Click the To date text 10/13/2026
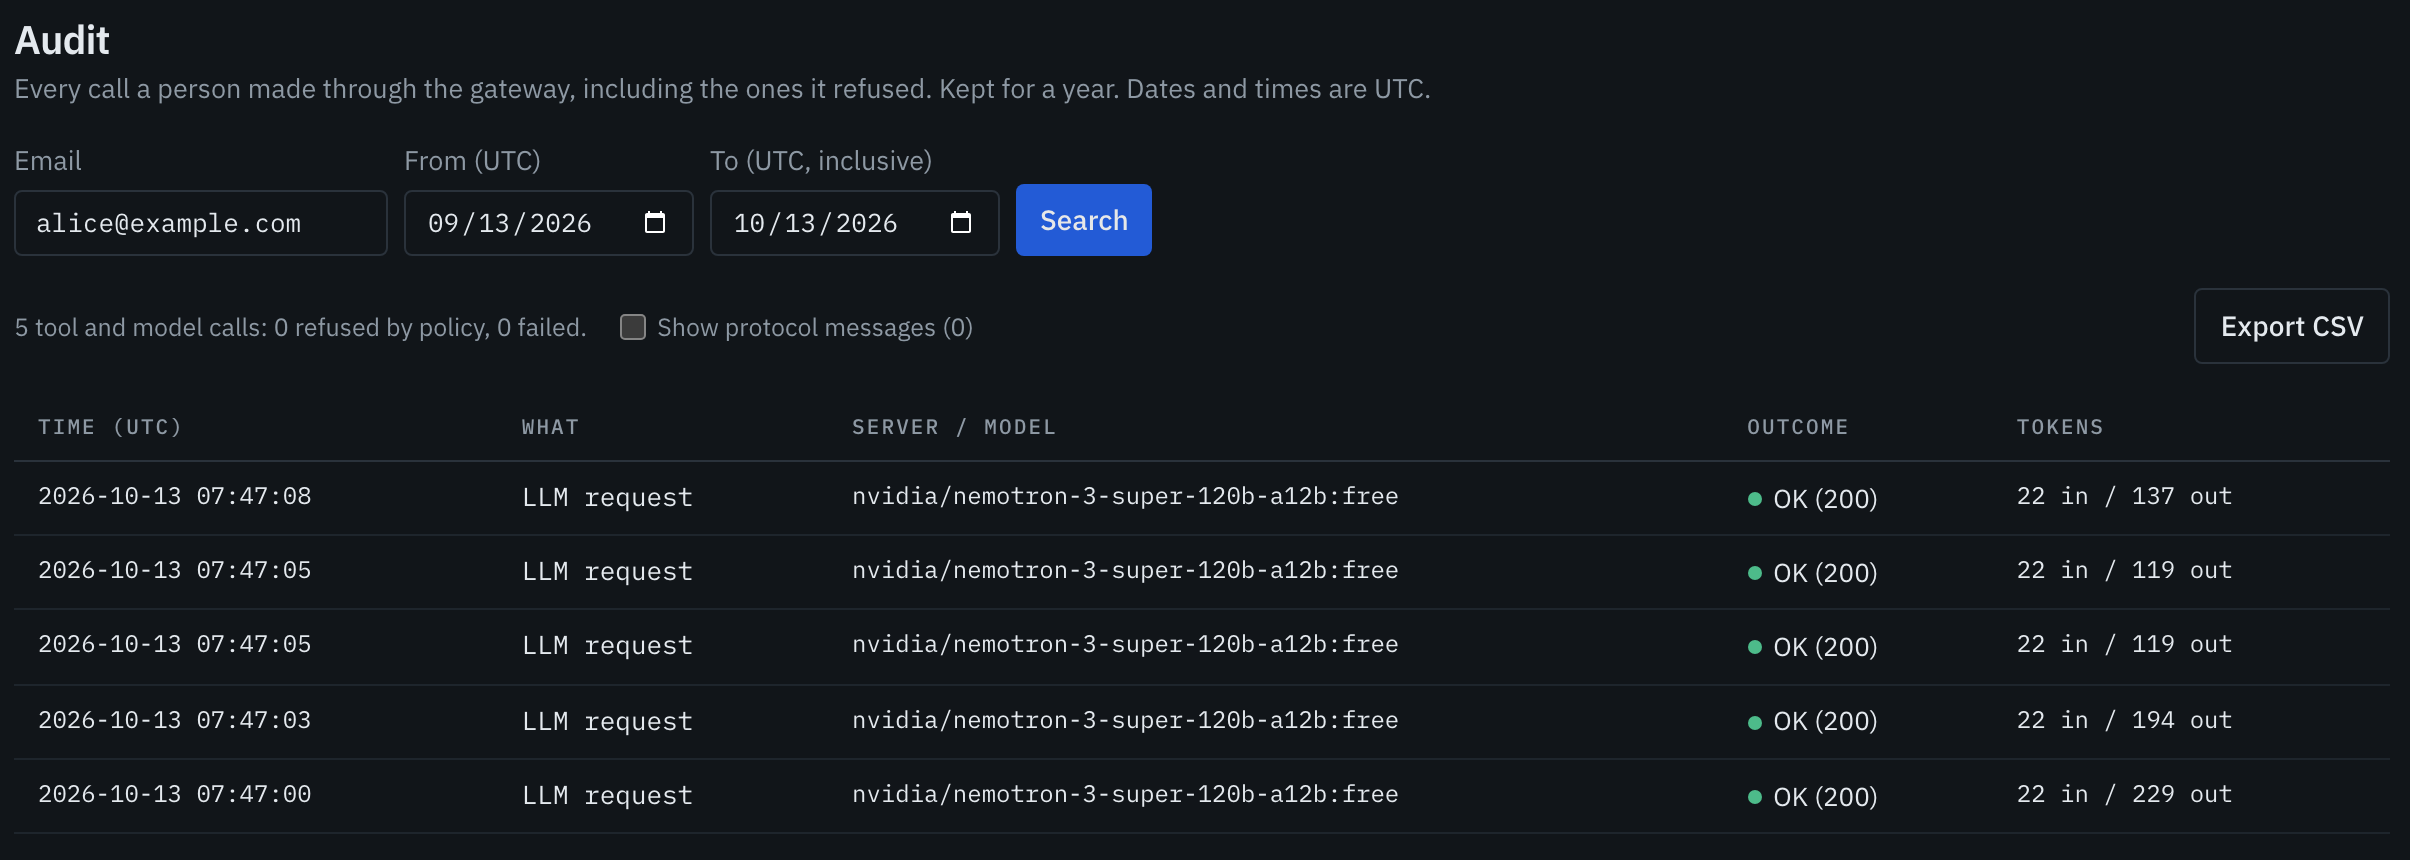 tap(816, 223)
